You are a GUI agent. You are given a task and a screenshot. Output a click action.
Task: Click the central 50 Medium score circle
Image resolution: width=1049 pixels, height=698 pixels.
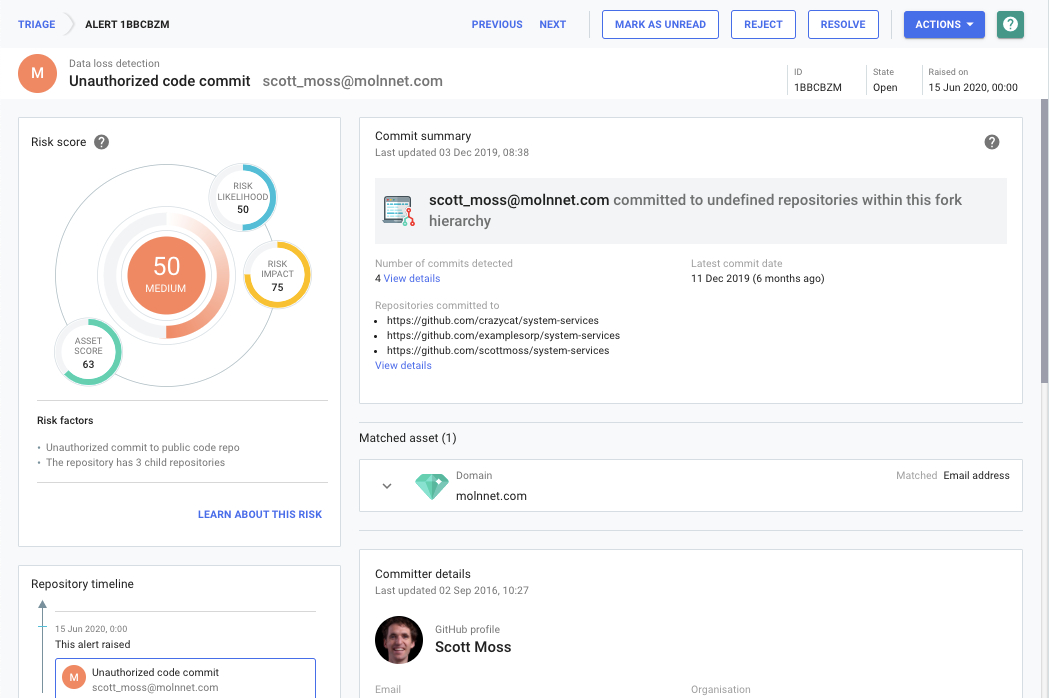coord(166,275)
